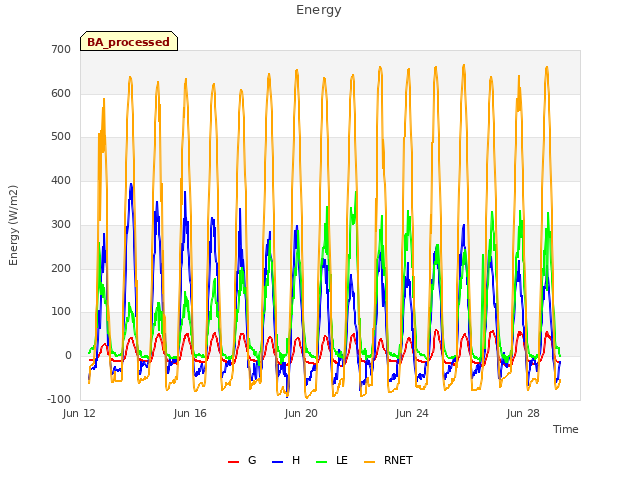Click the 500 y-axis tick label
Viewport: 640px width, 480px height.
(61, 137)
